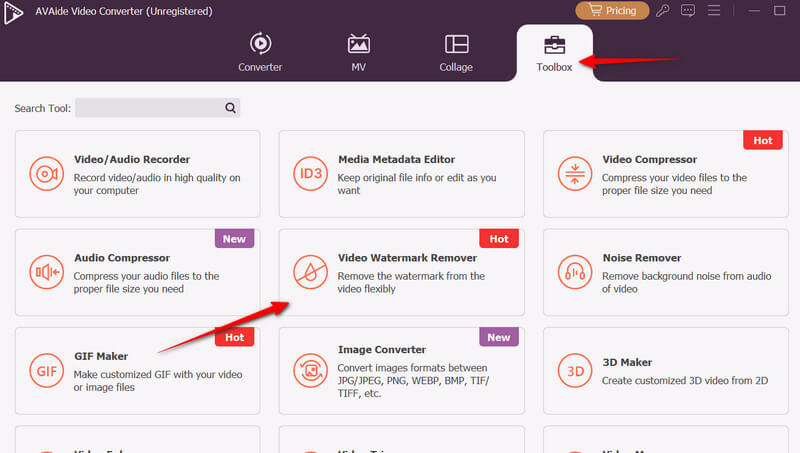Select the Media Metadata Editor title
The width and height of the screenshot is (800, 453).
tap(396, 159)
